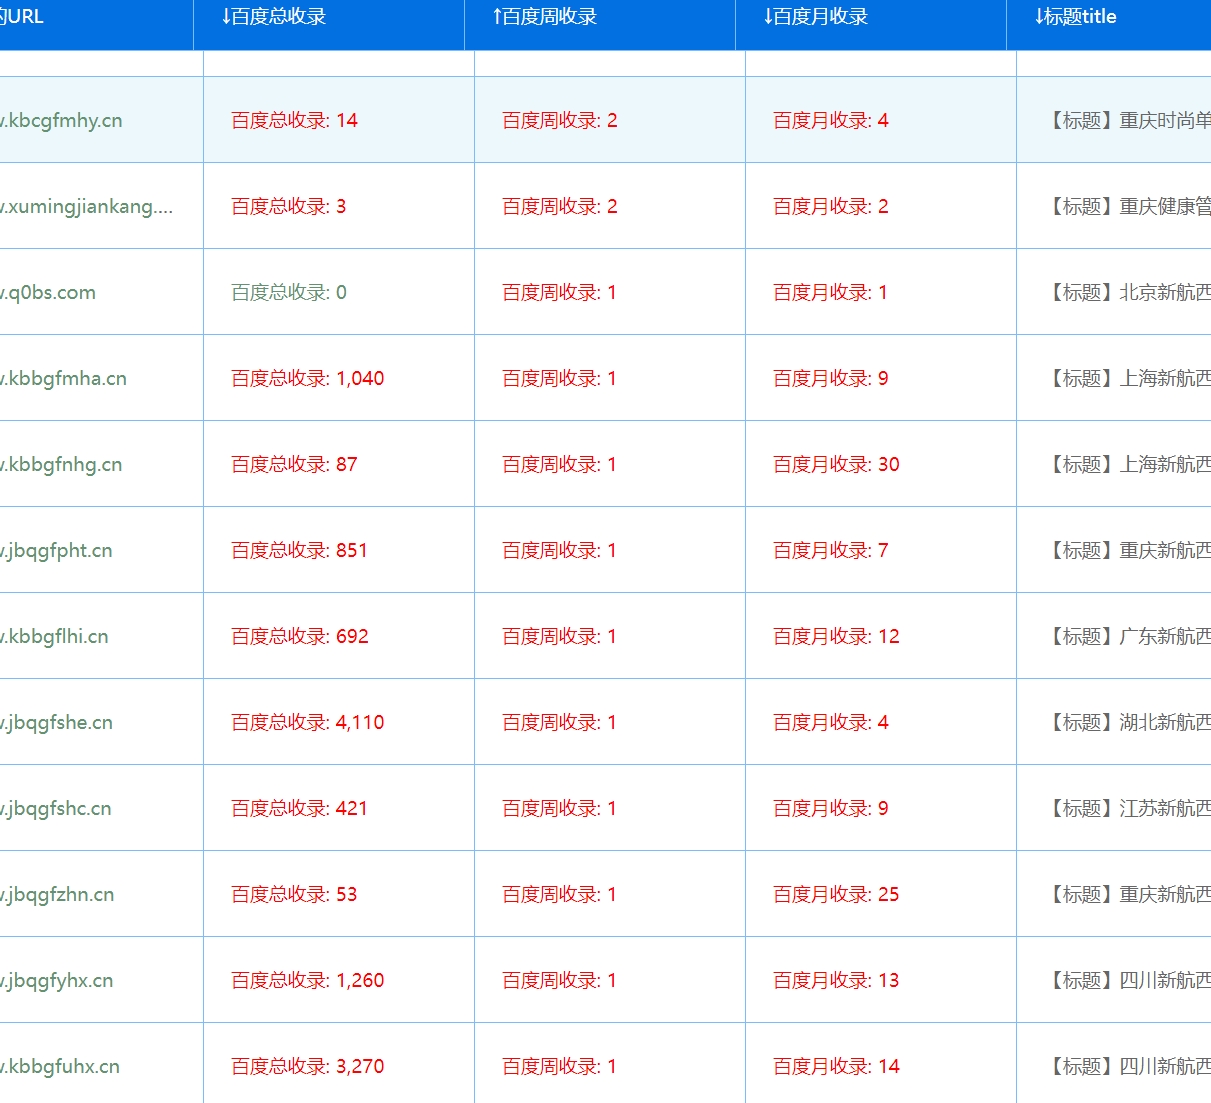Viewport: 1211px width, 1103px height.
Task: Click title 四川新航西 in kbbgfuhx.cn row
Action: click(1128, 1066)
